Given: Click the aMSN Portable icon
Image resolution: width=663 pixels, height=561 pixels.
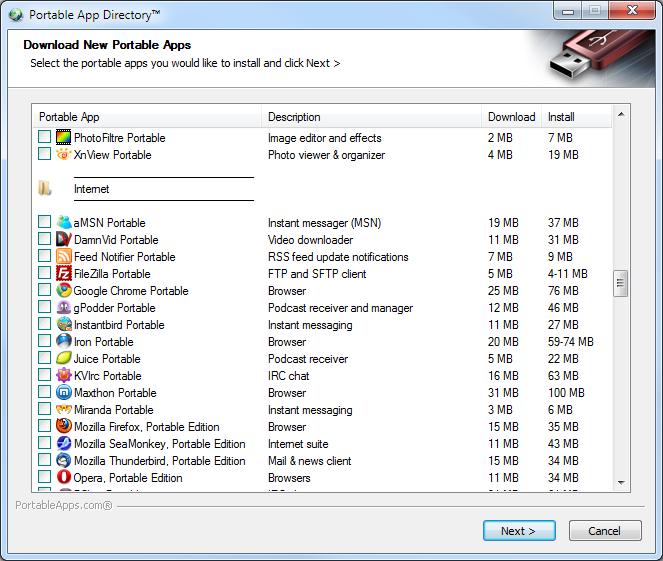Looking at the screenshot, I should coord(64,223).
